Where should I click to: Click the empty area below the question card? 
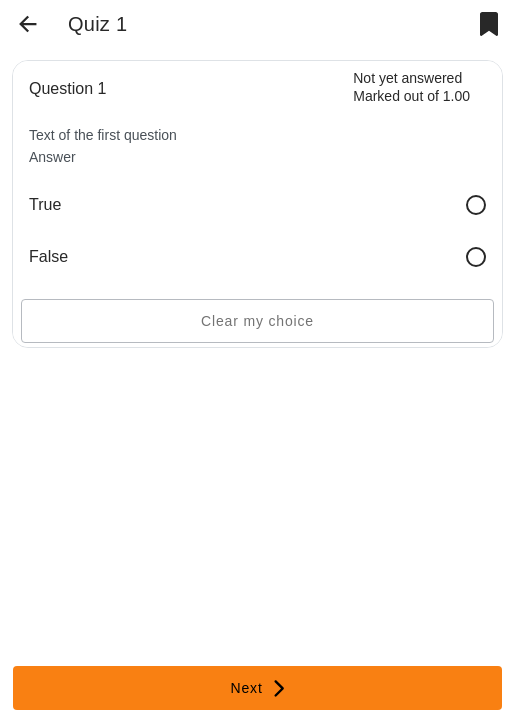[258, 505]
